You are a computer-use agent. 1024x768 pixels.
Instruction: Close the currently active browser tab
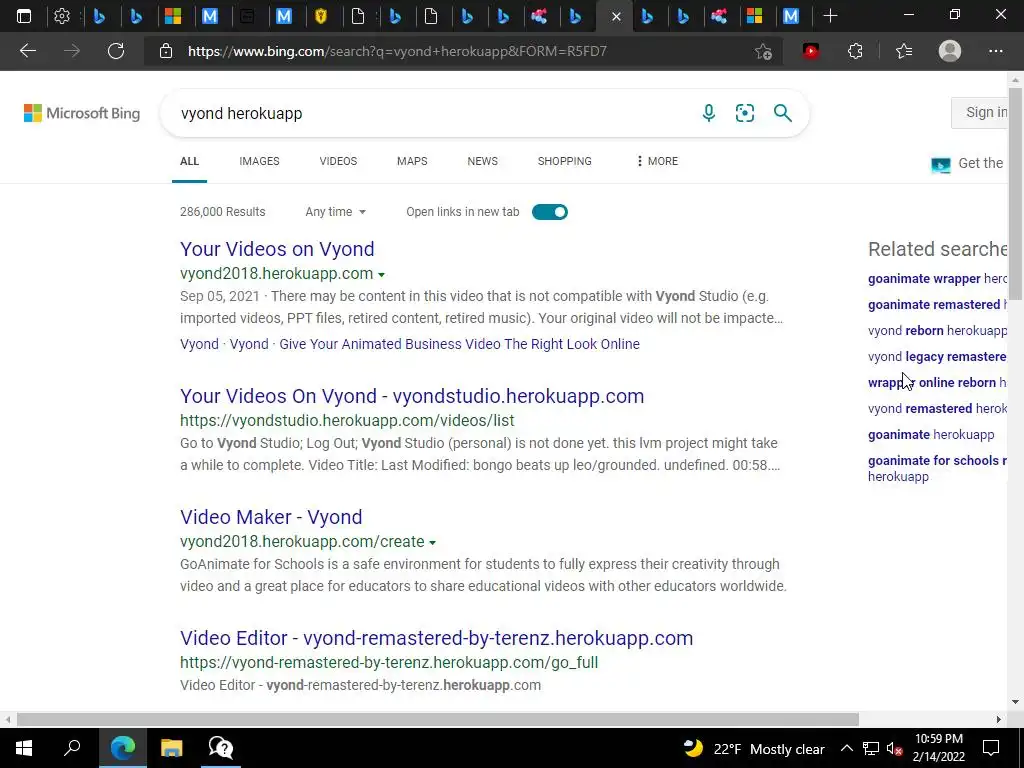(x=616, y=16)
